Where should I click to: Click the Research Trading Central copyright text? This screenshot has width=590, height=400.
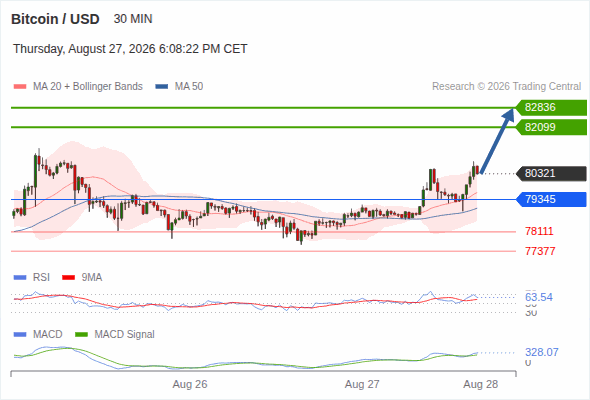coord(506,87)
